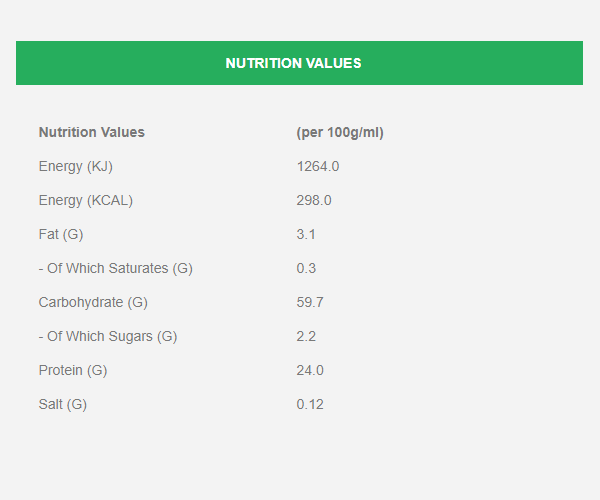Click the NUTRITION VALUES banner title text
This screenshot has width=600, height=500.
pyautogui.click(x=293, y=64)
